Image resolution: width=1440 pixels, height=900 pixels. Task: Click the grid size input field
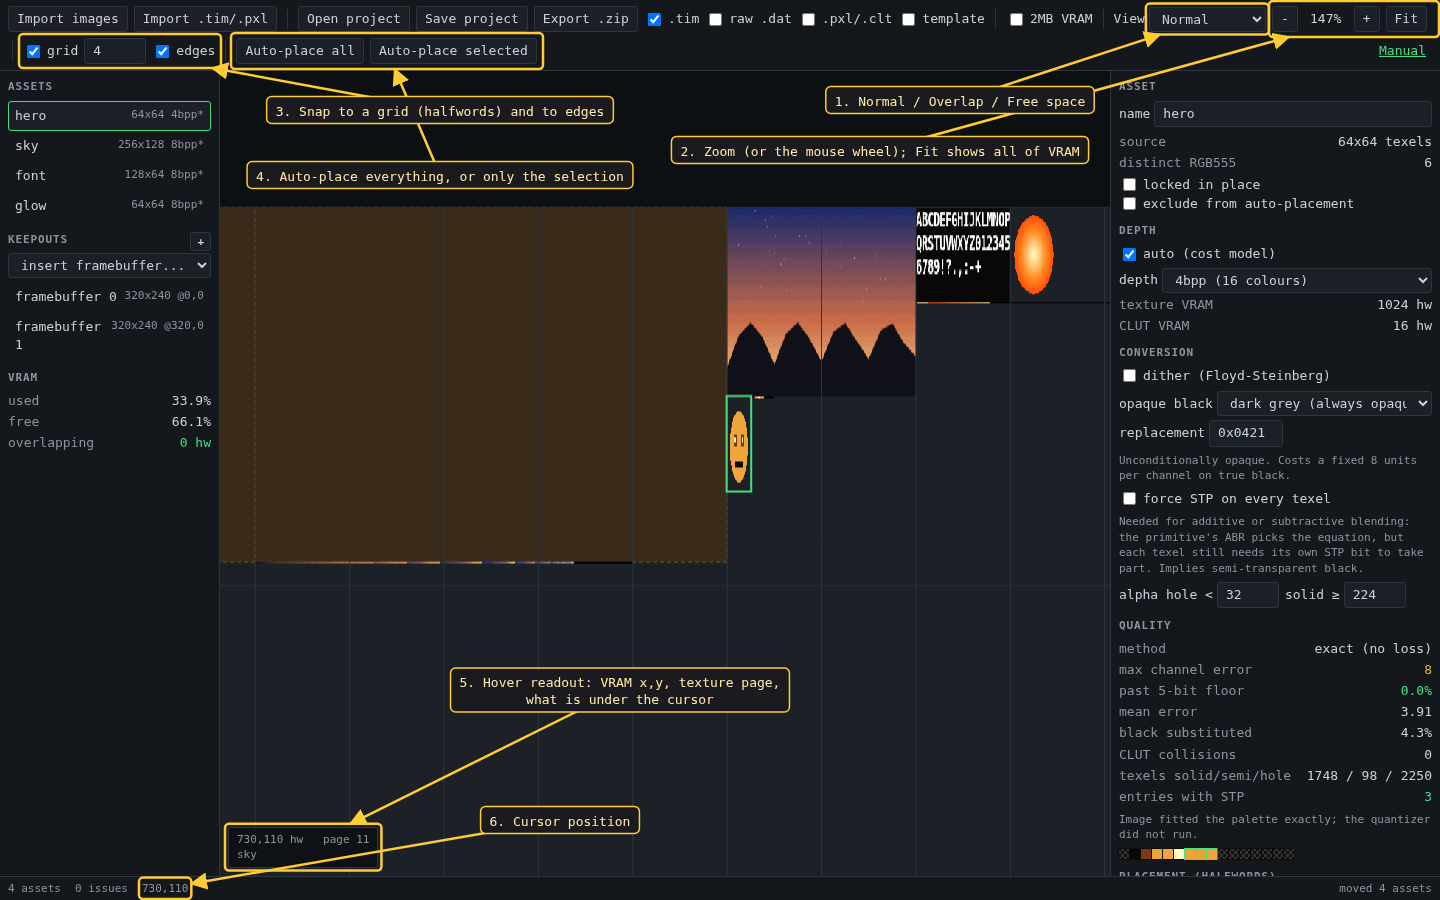(x=115, y=51)
